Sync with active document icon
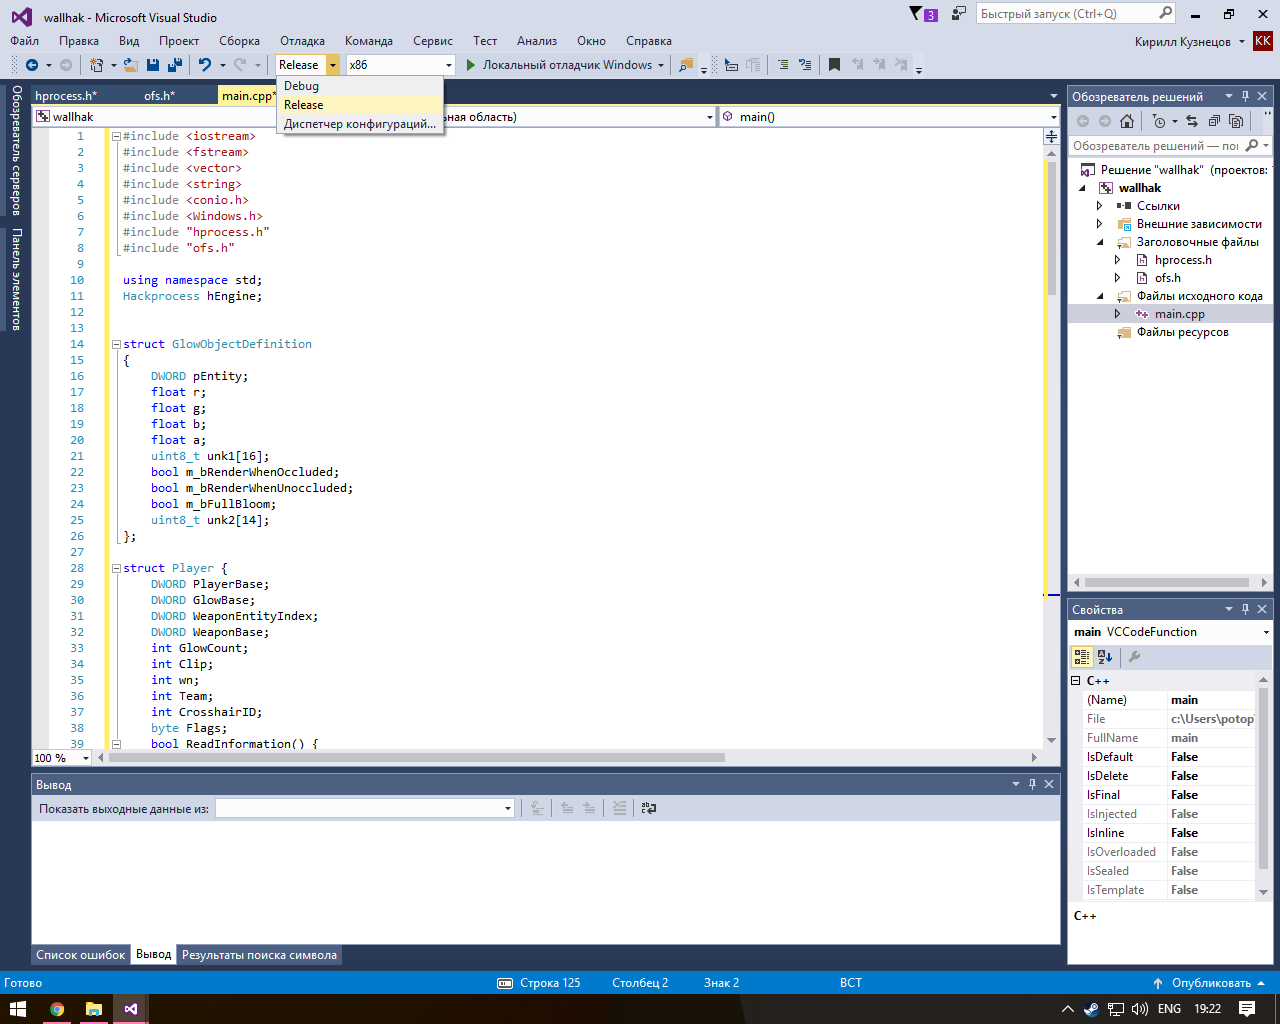Image resolution: width=1280 pixels, height=1024 pixels. pyautogui.click(x=1192, y=121)
